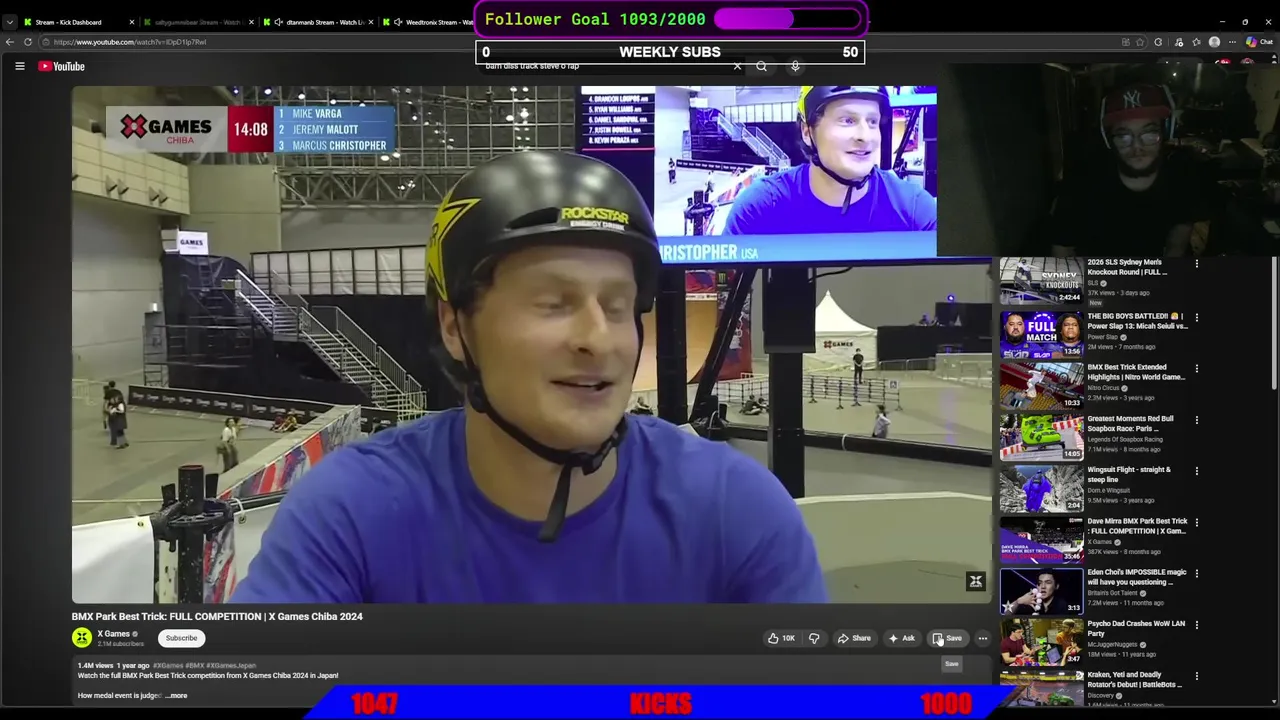Share the BMX Park video
Screen dimensions: 1280x720
click(x=854, y=638)
